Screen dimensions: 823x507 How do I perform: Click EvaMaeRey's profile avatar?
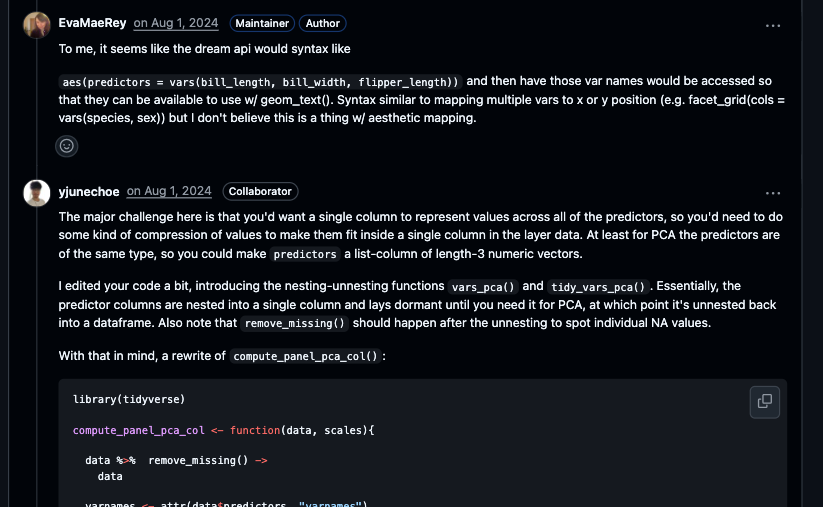[37, 24]
